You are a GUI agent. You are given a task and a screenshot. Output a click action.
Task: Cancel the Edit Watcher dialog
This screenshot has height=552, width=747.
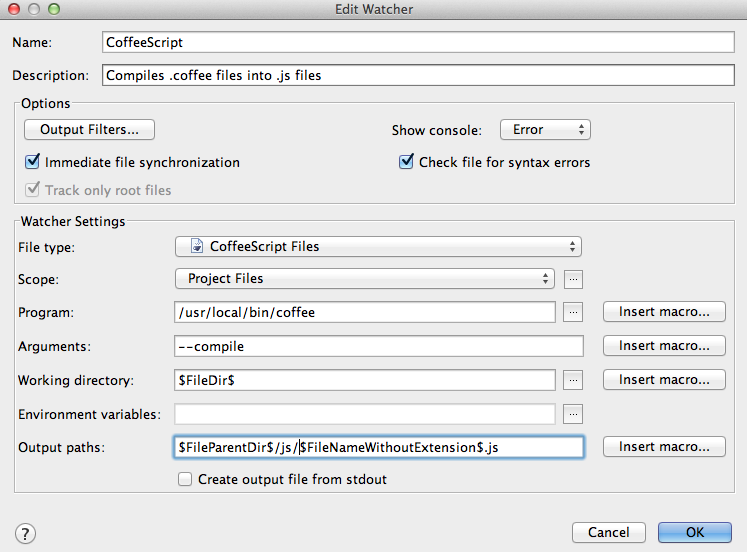click(609, 532)
